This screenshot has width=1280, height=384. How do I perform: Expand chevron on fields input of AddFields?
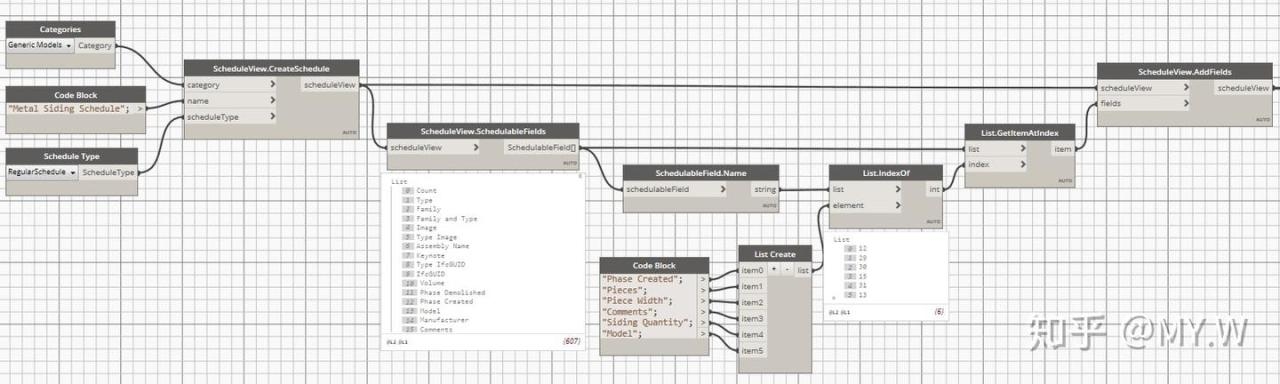click(x=1186, y=104)
